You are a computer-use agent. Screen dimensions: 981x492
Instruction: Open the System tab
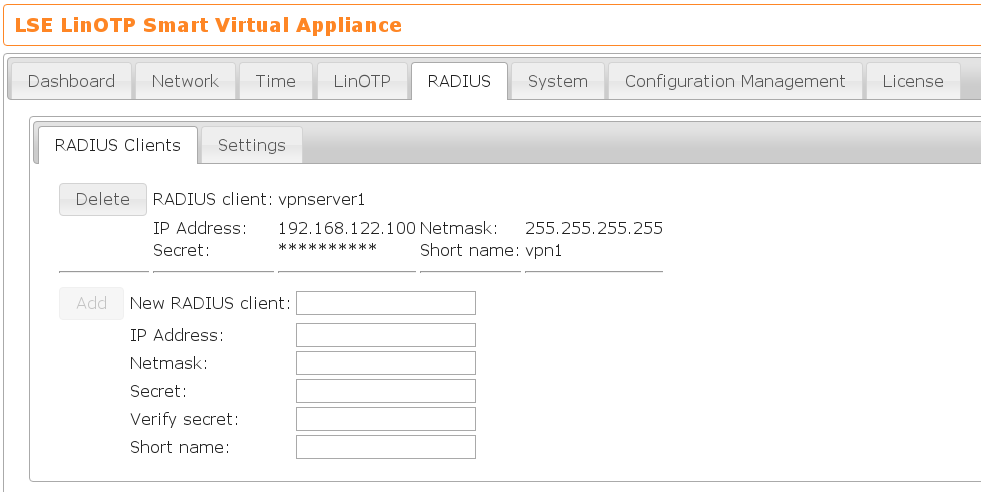tap(557, 81)
